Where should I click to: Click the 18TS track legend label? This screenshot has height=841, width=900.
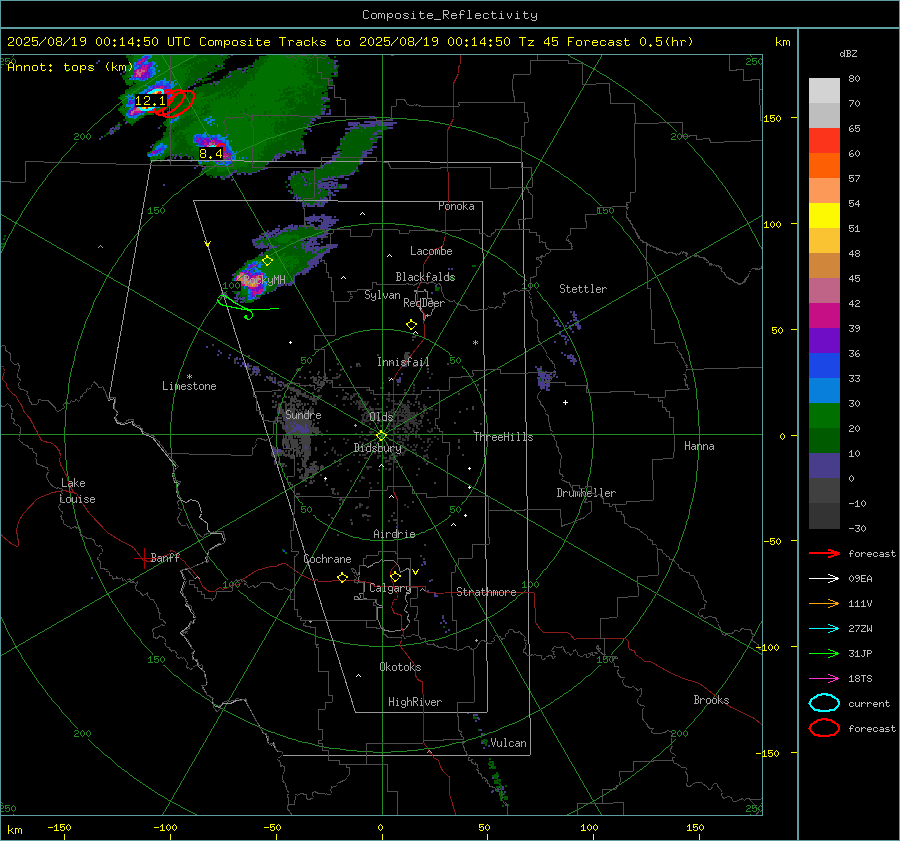(860, 679)
